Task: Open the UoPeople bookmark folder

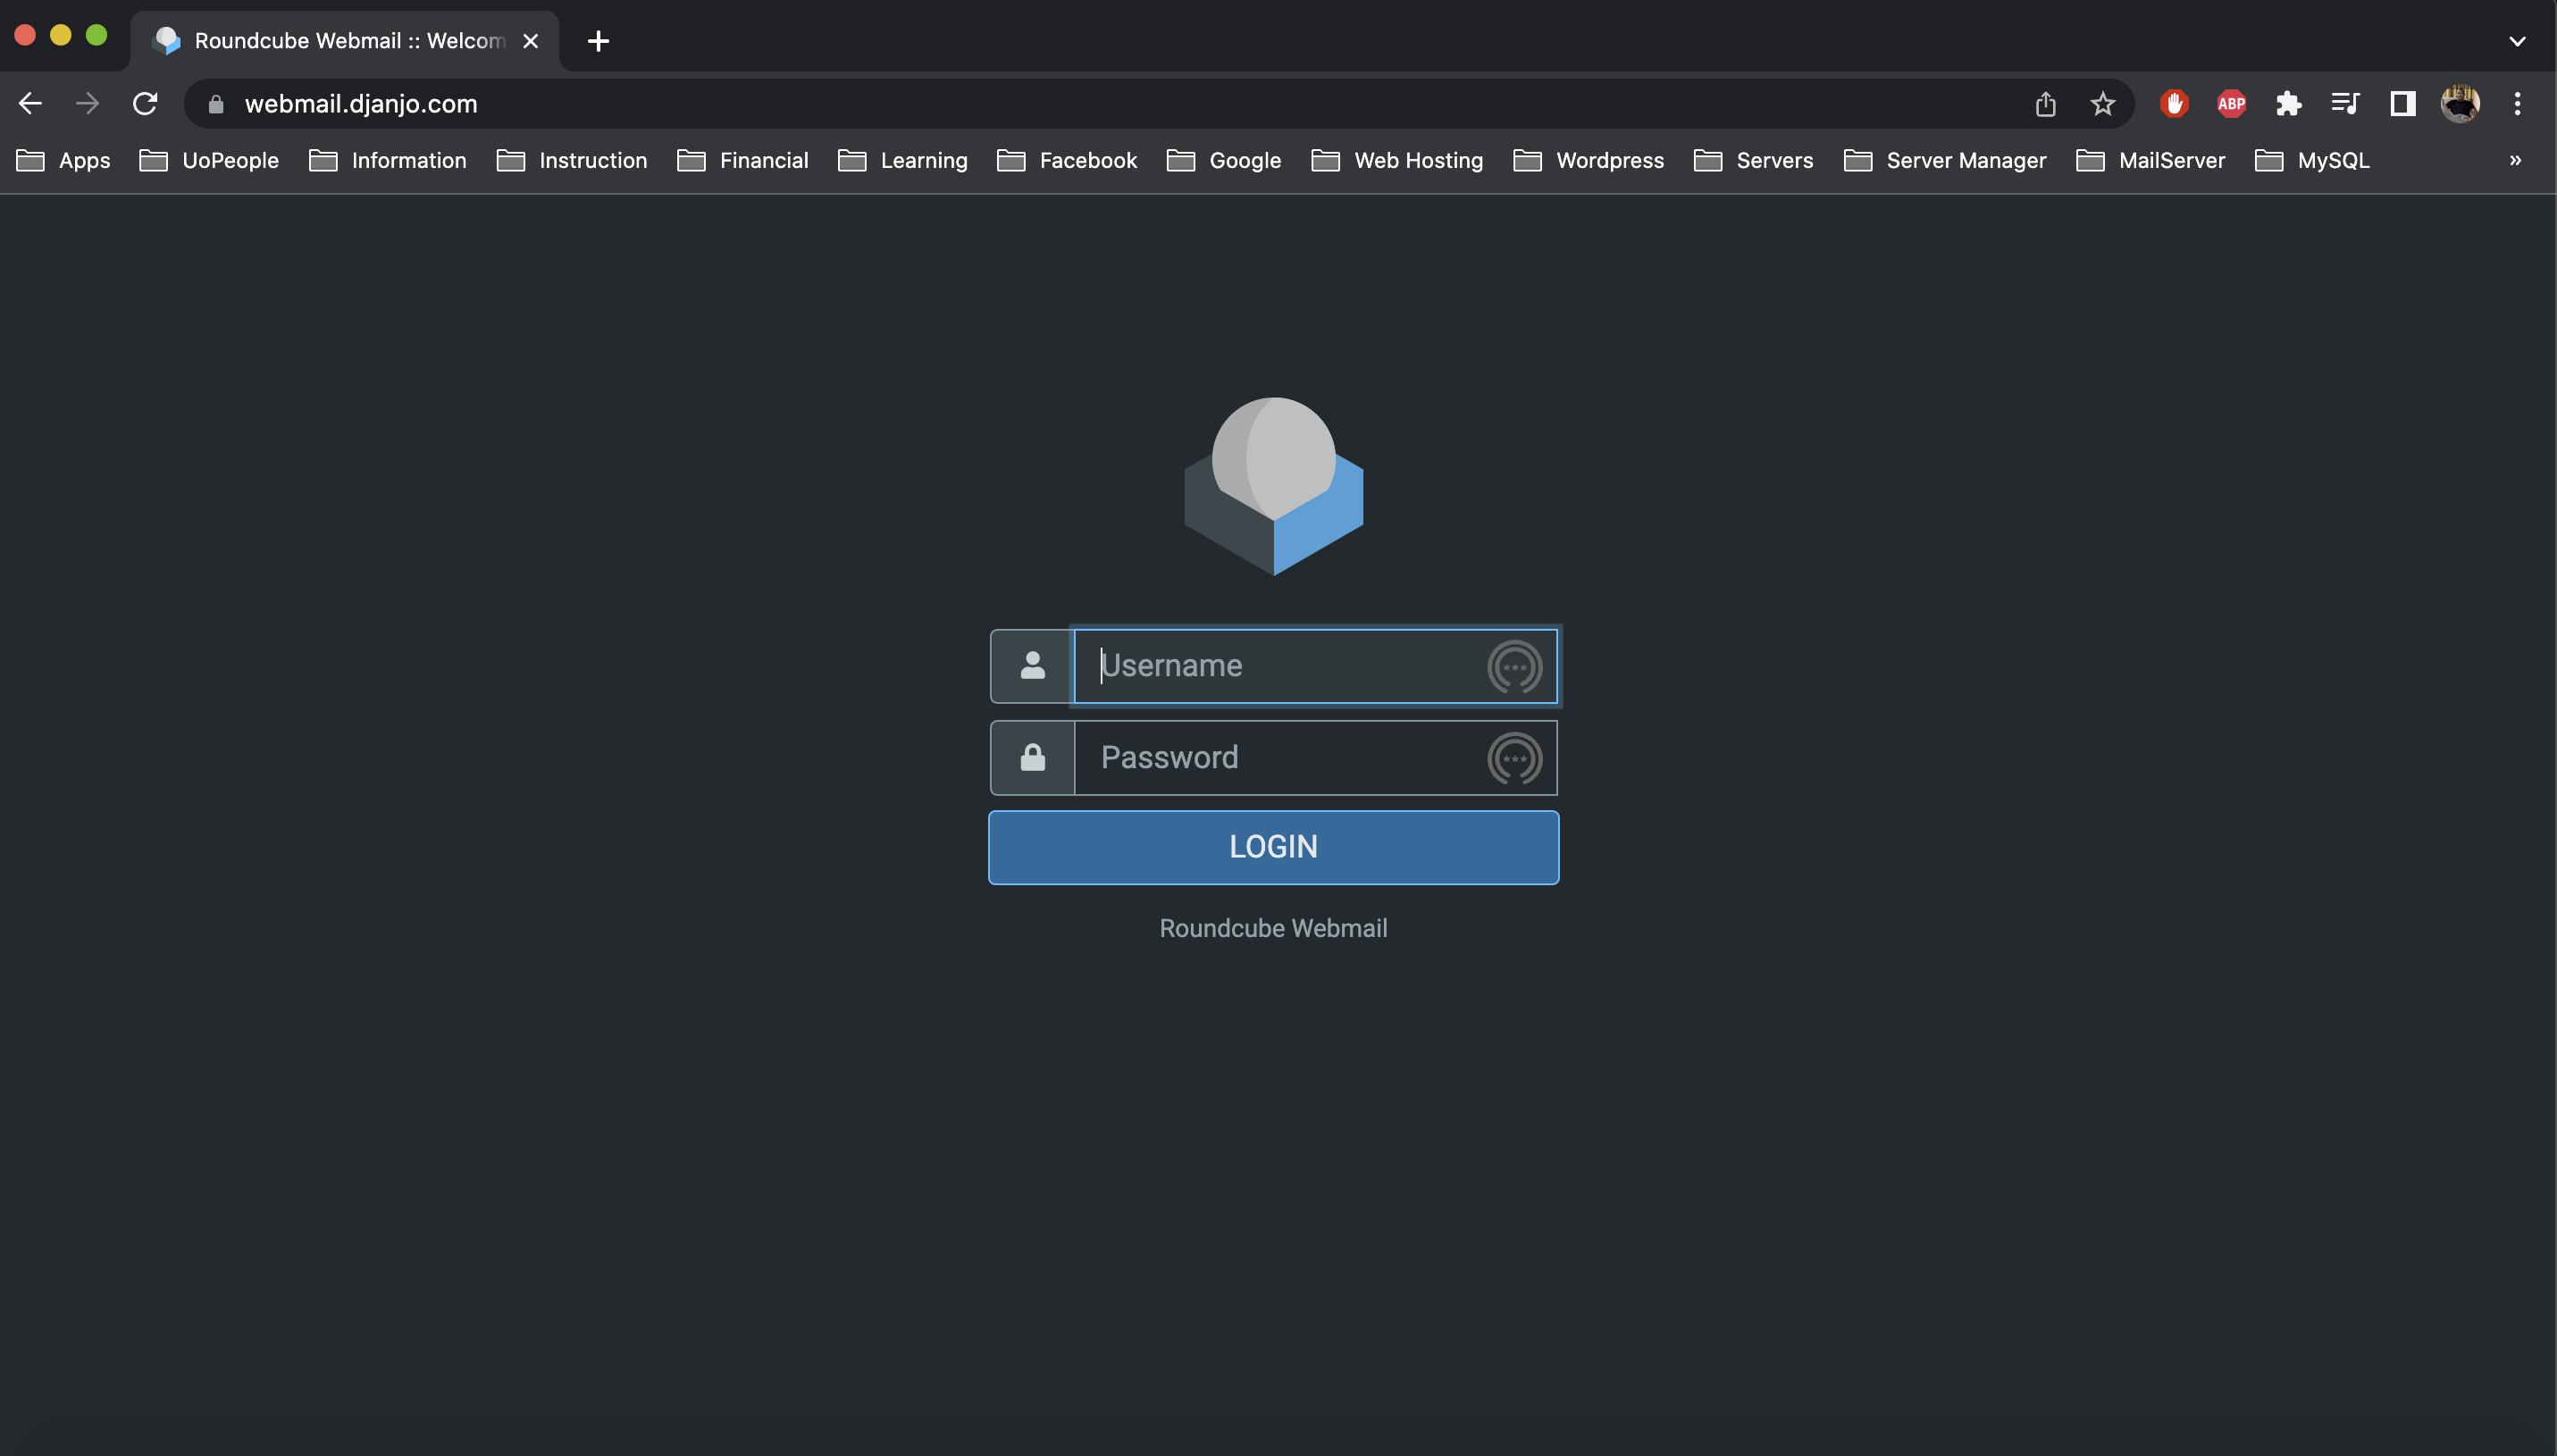Action: tap(209, 160)
